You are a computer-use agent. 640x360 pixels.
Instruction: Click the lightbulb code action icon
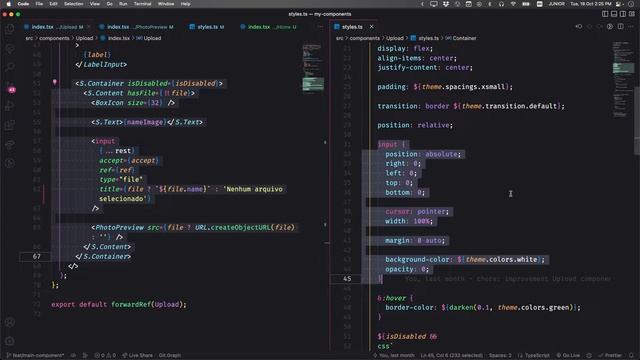55,82
